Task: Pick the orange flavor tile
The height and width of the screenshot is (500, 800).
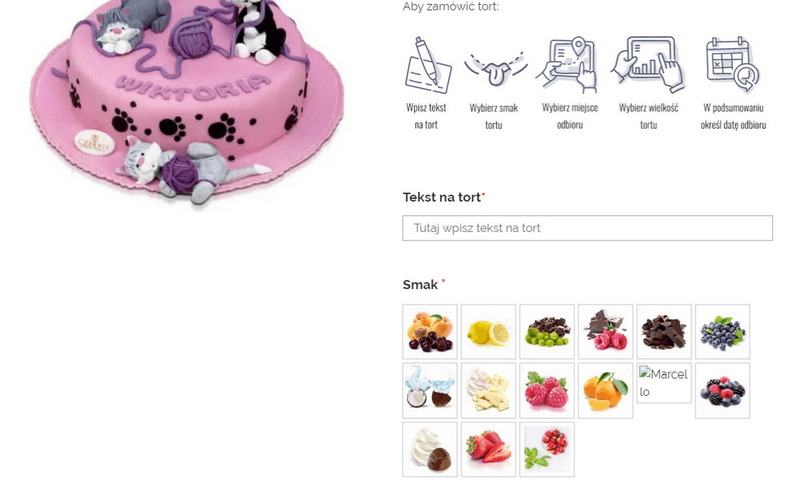Action: point(605,391)
